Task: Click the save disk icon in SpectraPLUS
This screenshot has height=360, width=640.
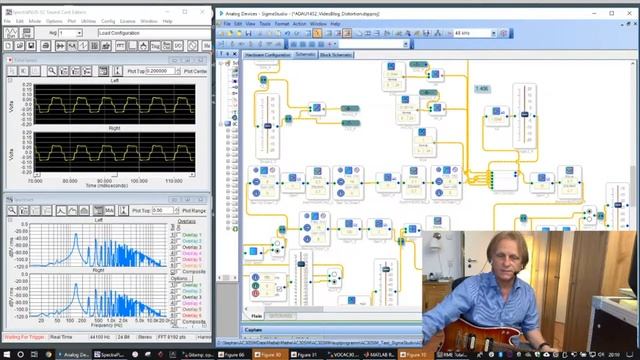Action: click(31, 46)
